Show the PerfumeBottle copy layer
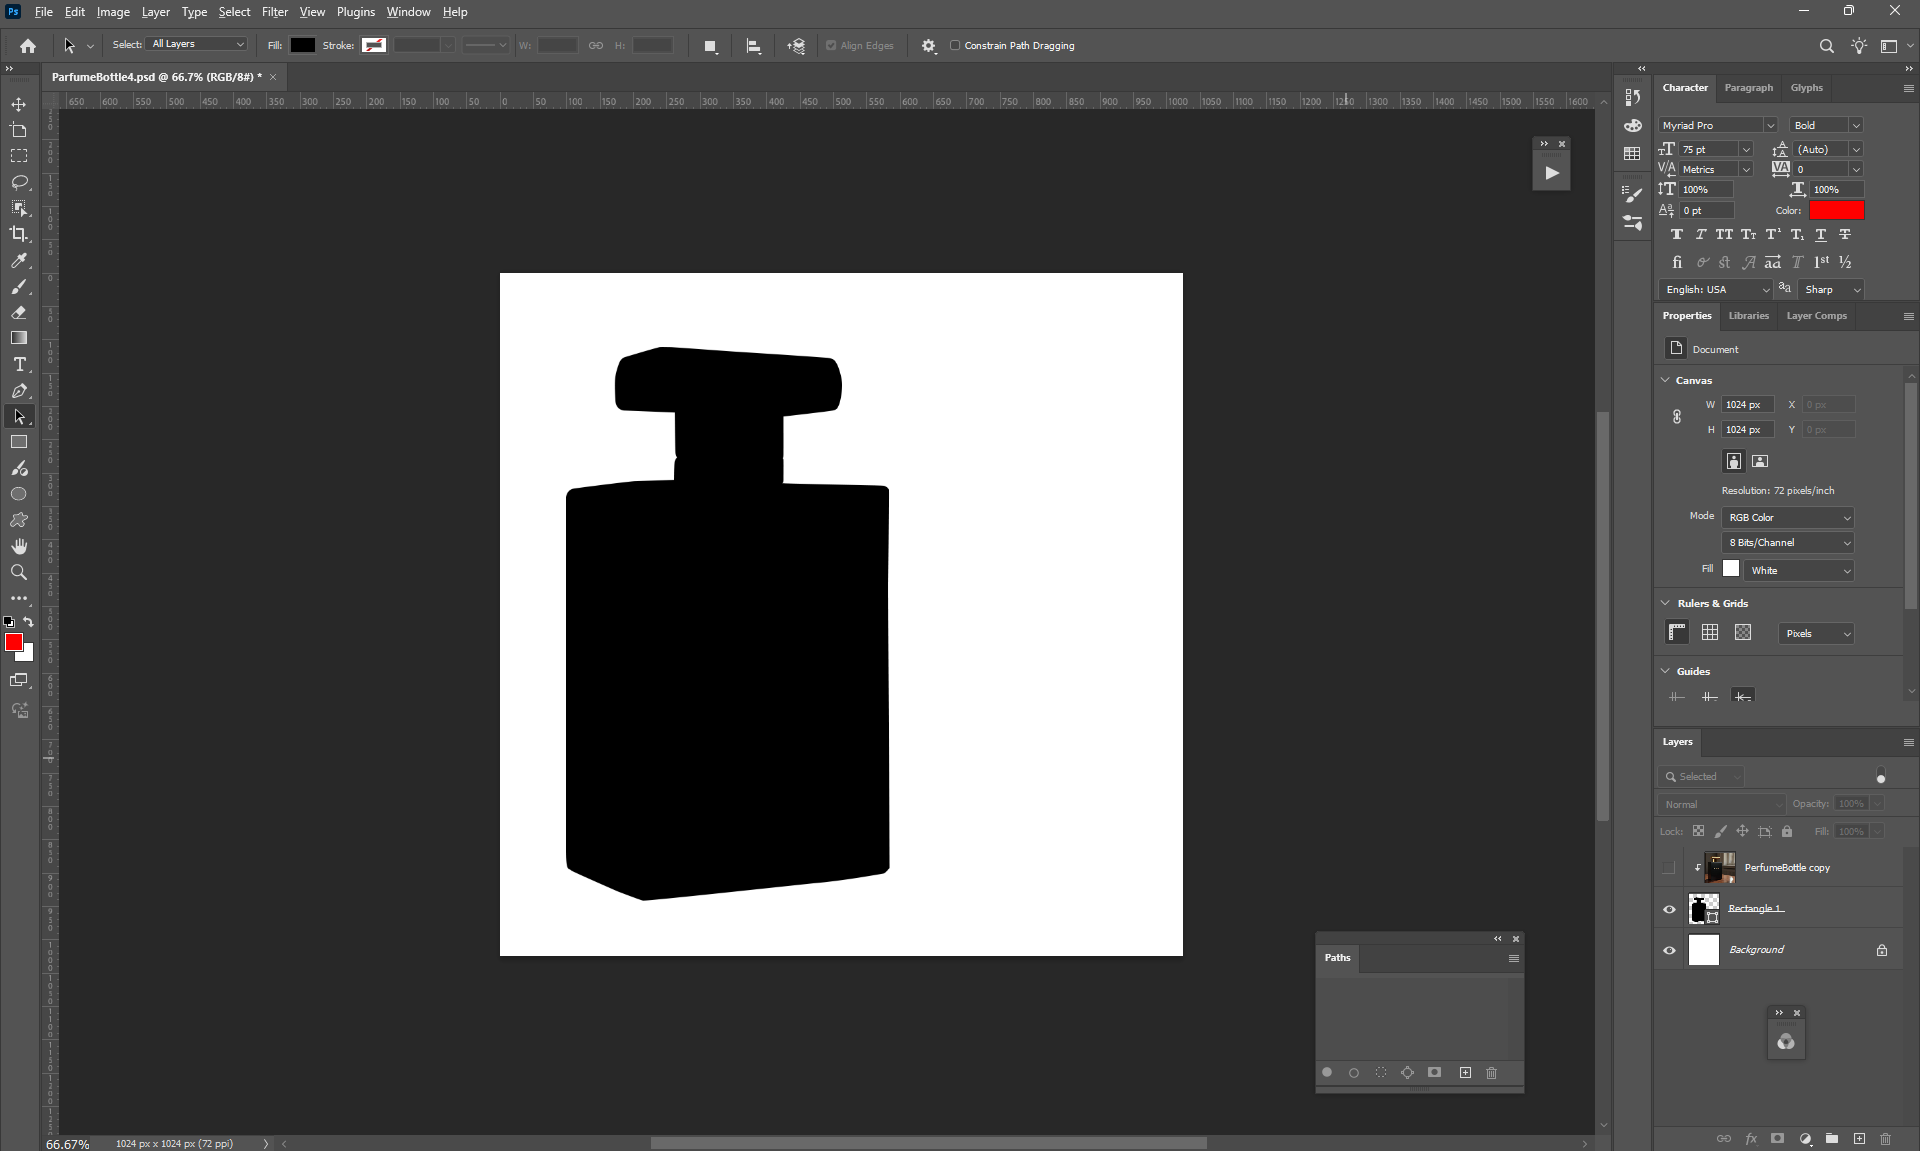1920x1151 pixels. pyautogui.click(x=1669, y=868)
